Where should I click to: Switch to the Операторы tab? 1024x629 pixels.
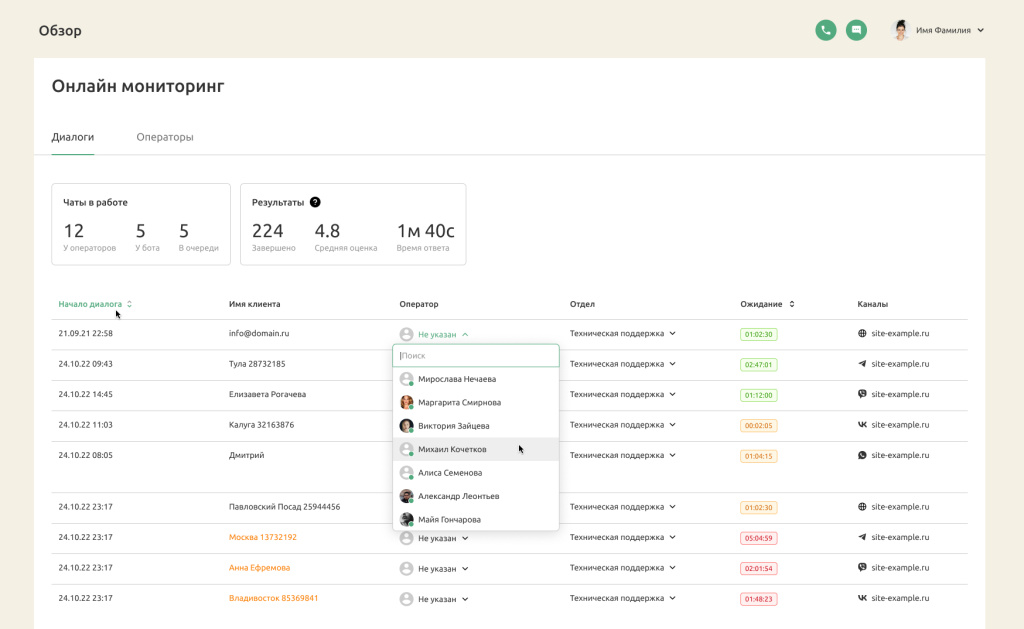point(165,137)
